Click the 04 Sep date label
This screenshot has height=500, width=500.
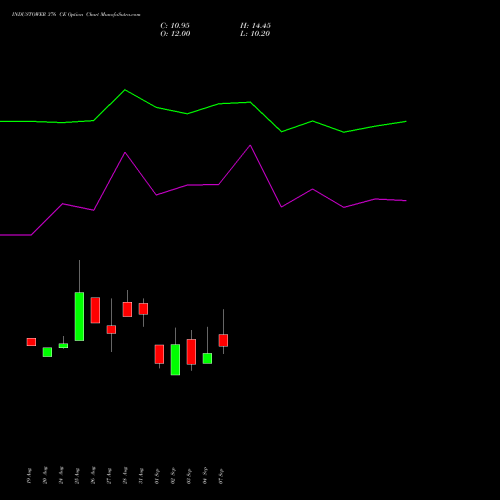(x=205, y=476)
